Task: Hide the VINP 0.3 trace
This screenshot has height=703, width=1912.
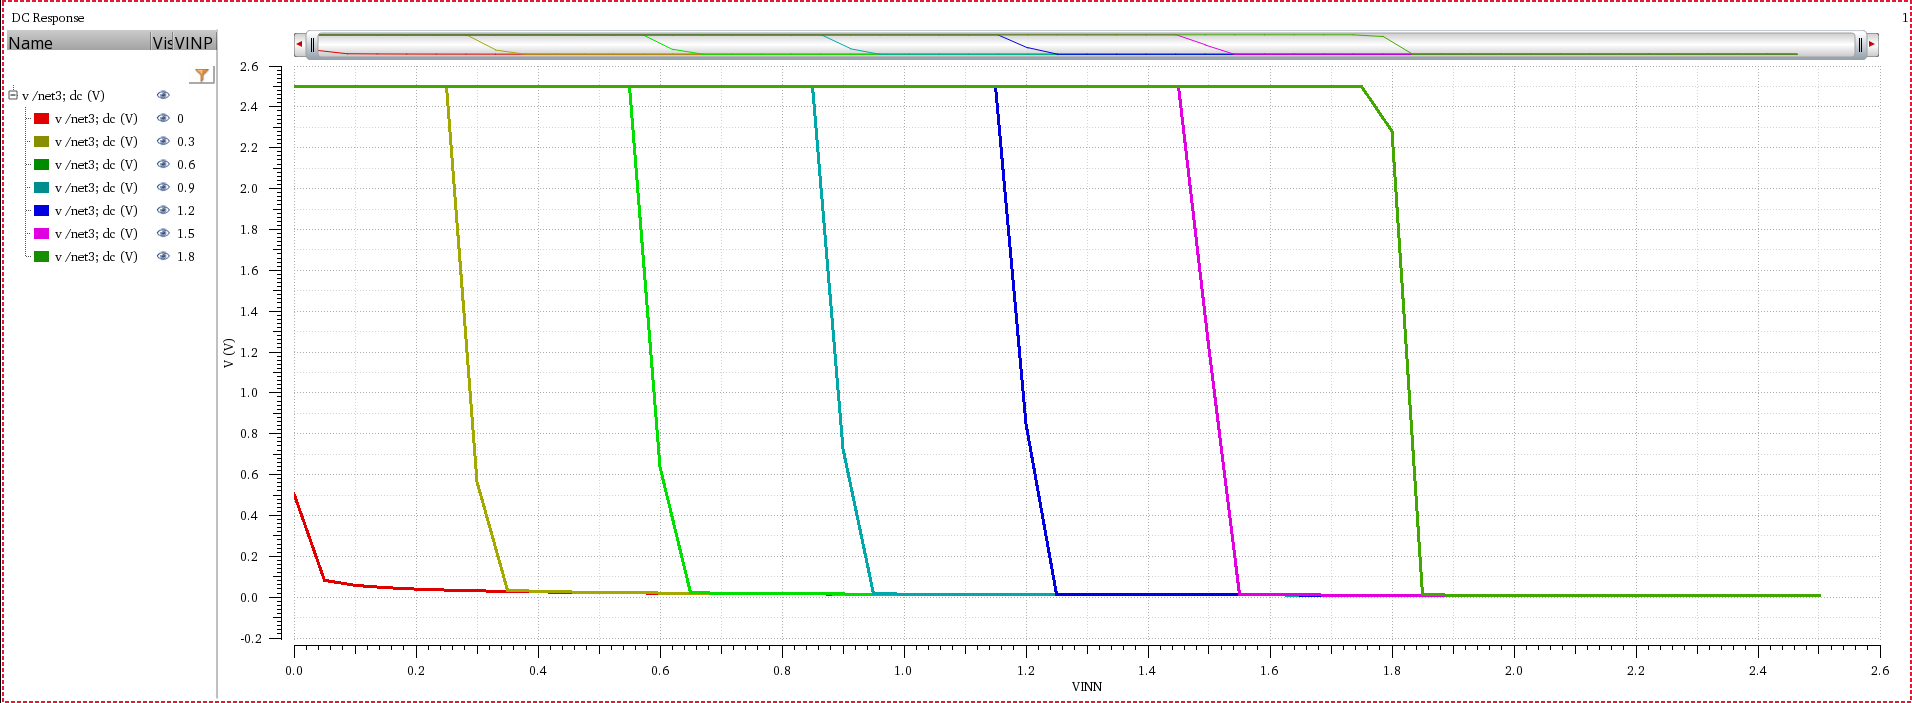Action: [x=163, y=141]
